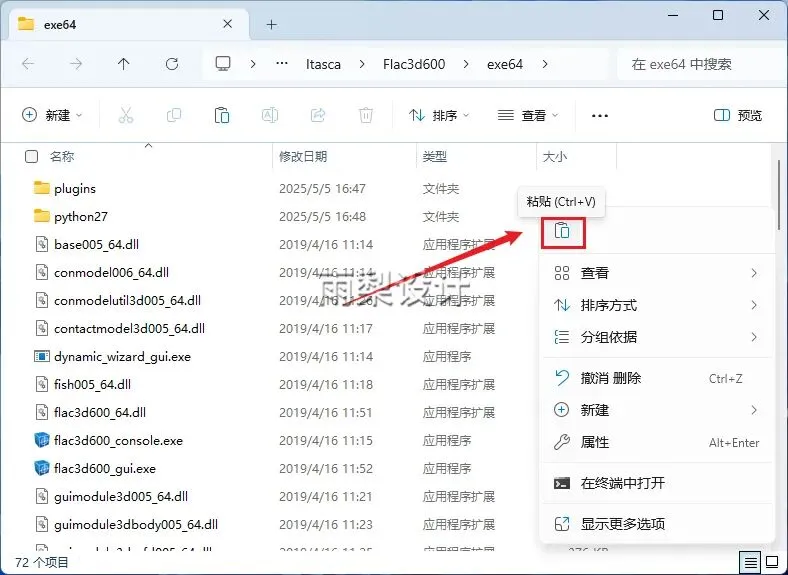The image size is (788, 575).
Task: Click the This PC monitor icon in address bar
Action: point(223,63)
